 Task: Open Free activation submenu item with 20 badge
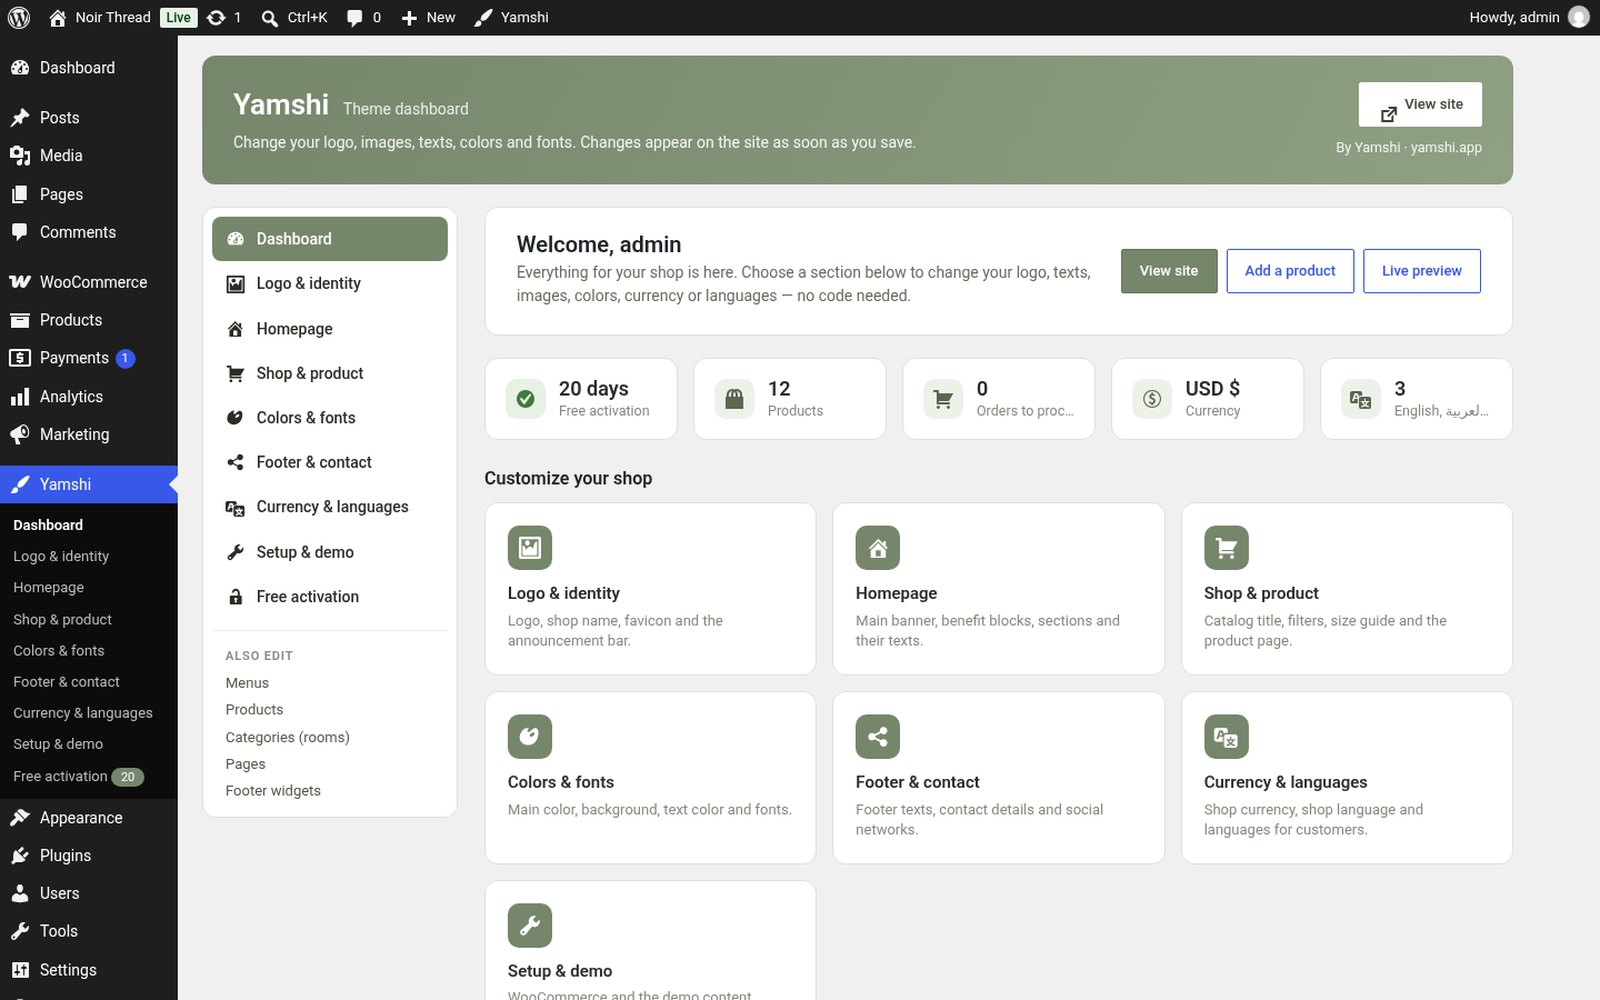(x=89, y=777)
